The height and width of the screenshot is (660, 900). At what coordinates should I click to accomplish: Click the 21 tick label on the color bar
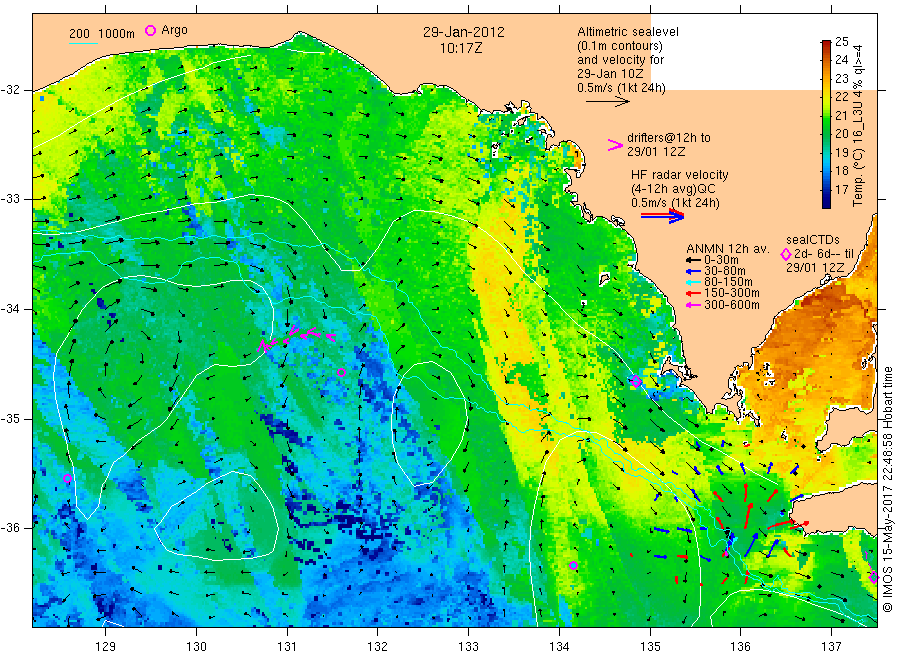(841, 115)
